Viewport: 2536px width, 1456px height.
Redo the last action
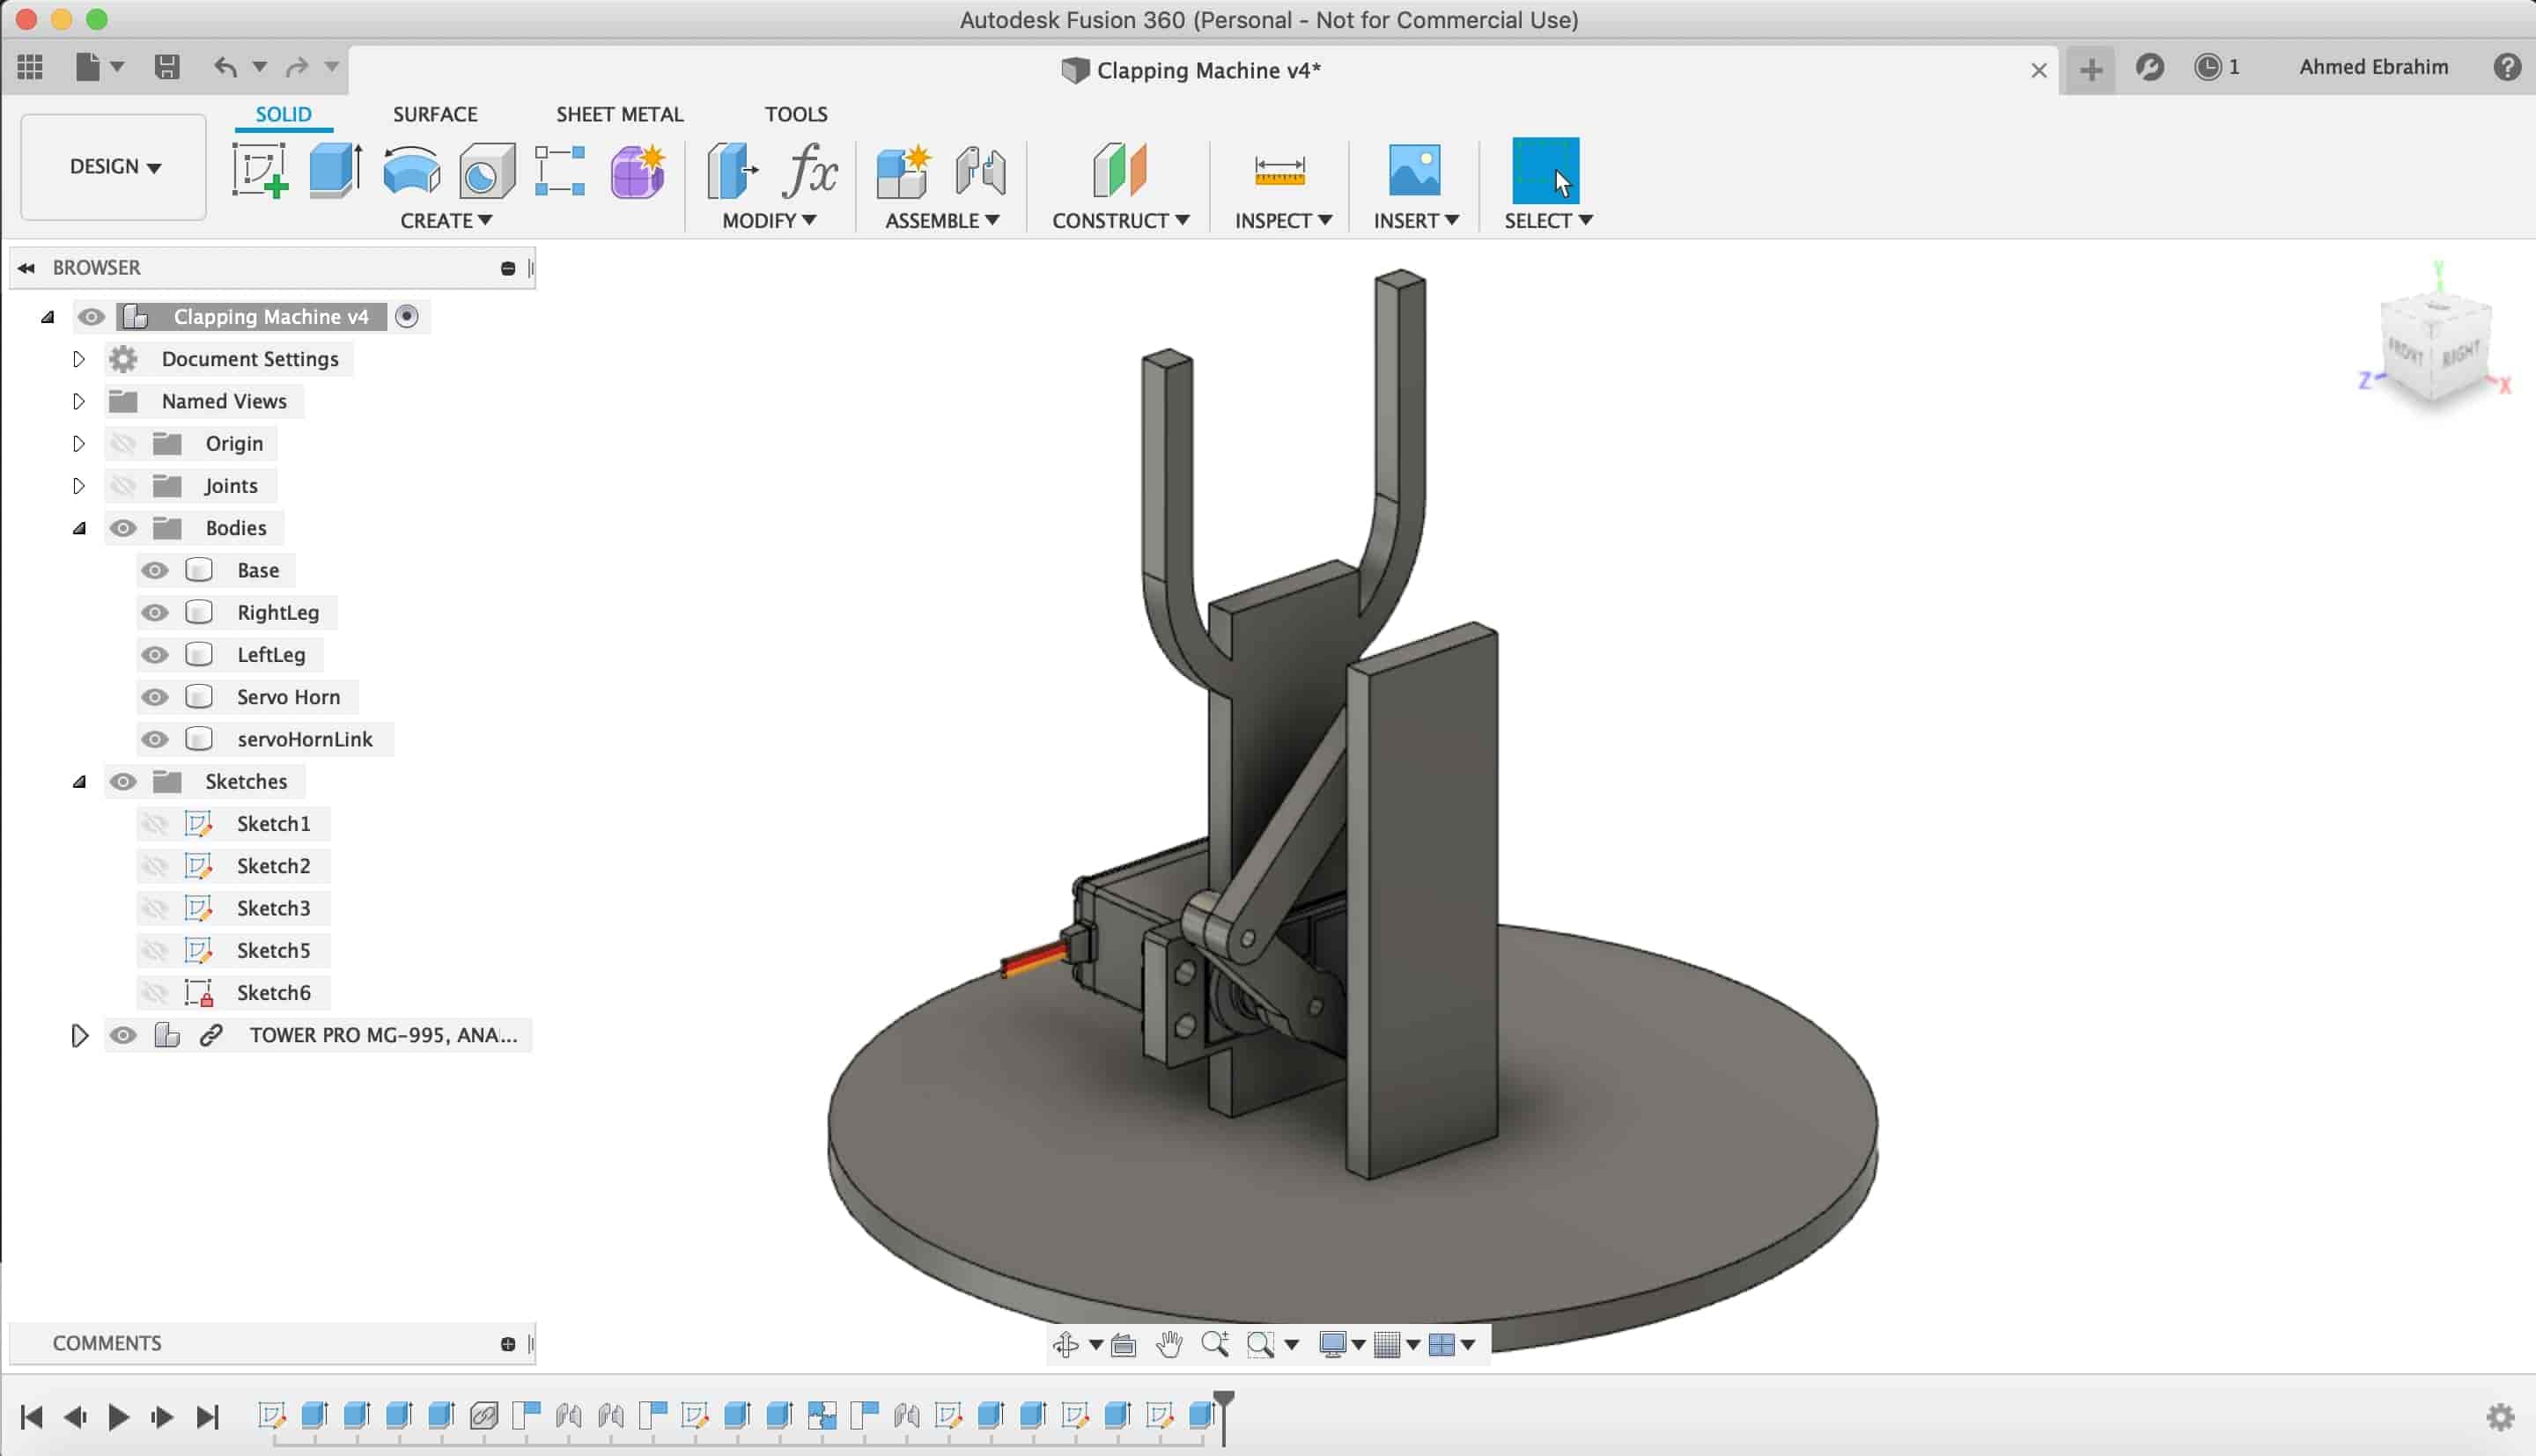pyautogui.click(x=297, y=67)
